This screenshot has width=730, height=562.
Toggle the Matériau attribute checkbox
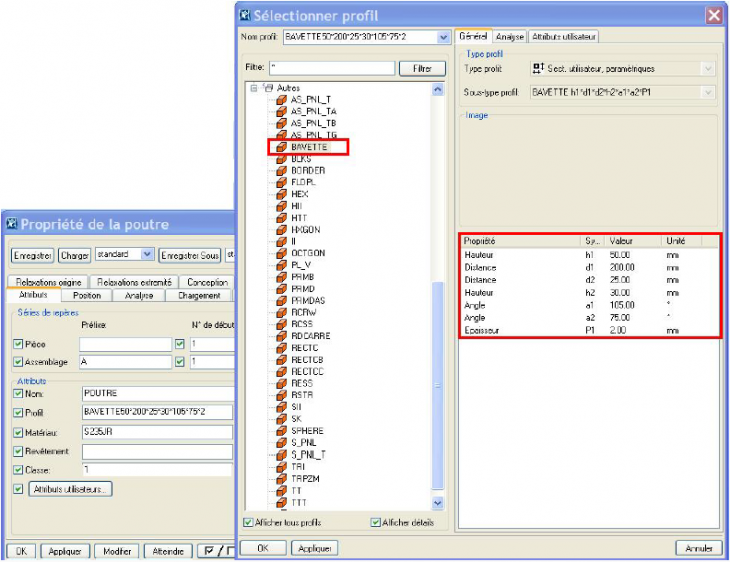click(x=18, y=432)
